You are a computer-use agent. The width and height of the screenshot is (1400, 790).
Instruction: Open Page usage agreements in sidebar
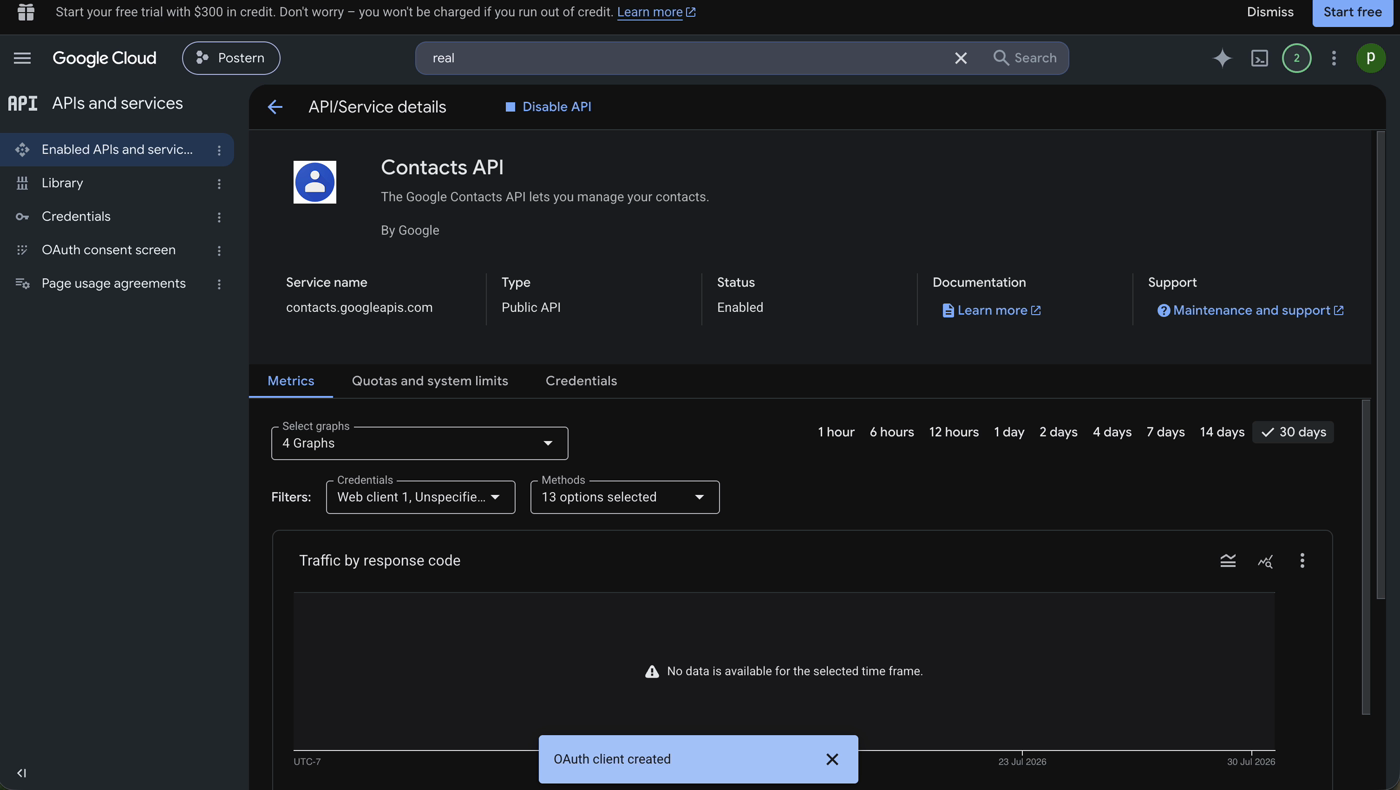113,284
